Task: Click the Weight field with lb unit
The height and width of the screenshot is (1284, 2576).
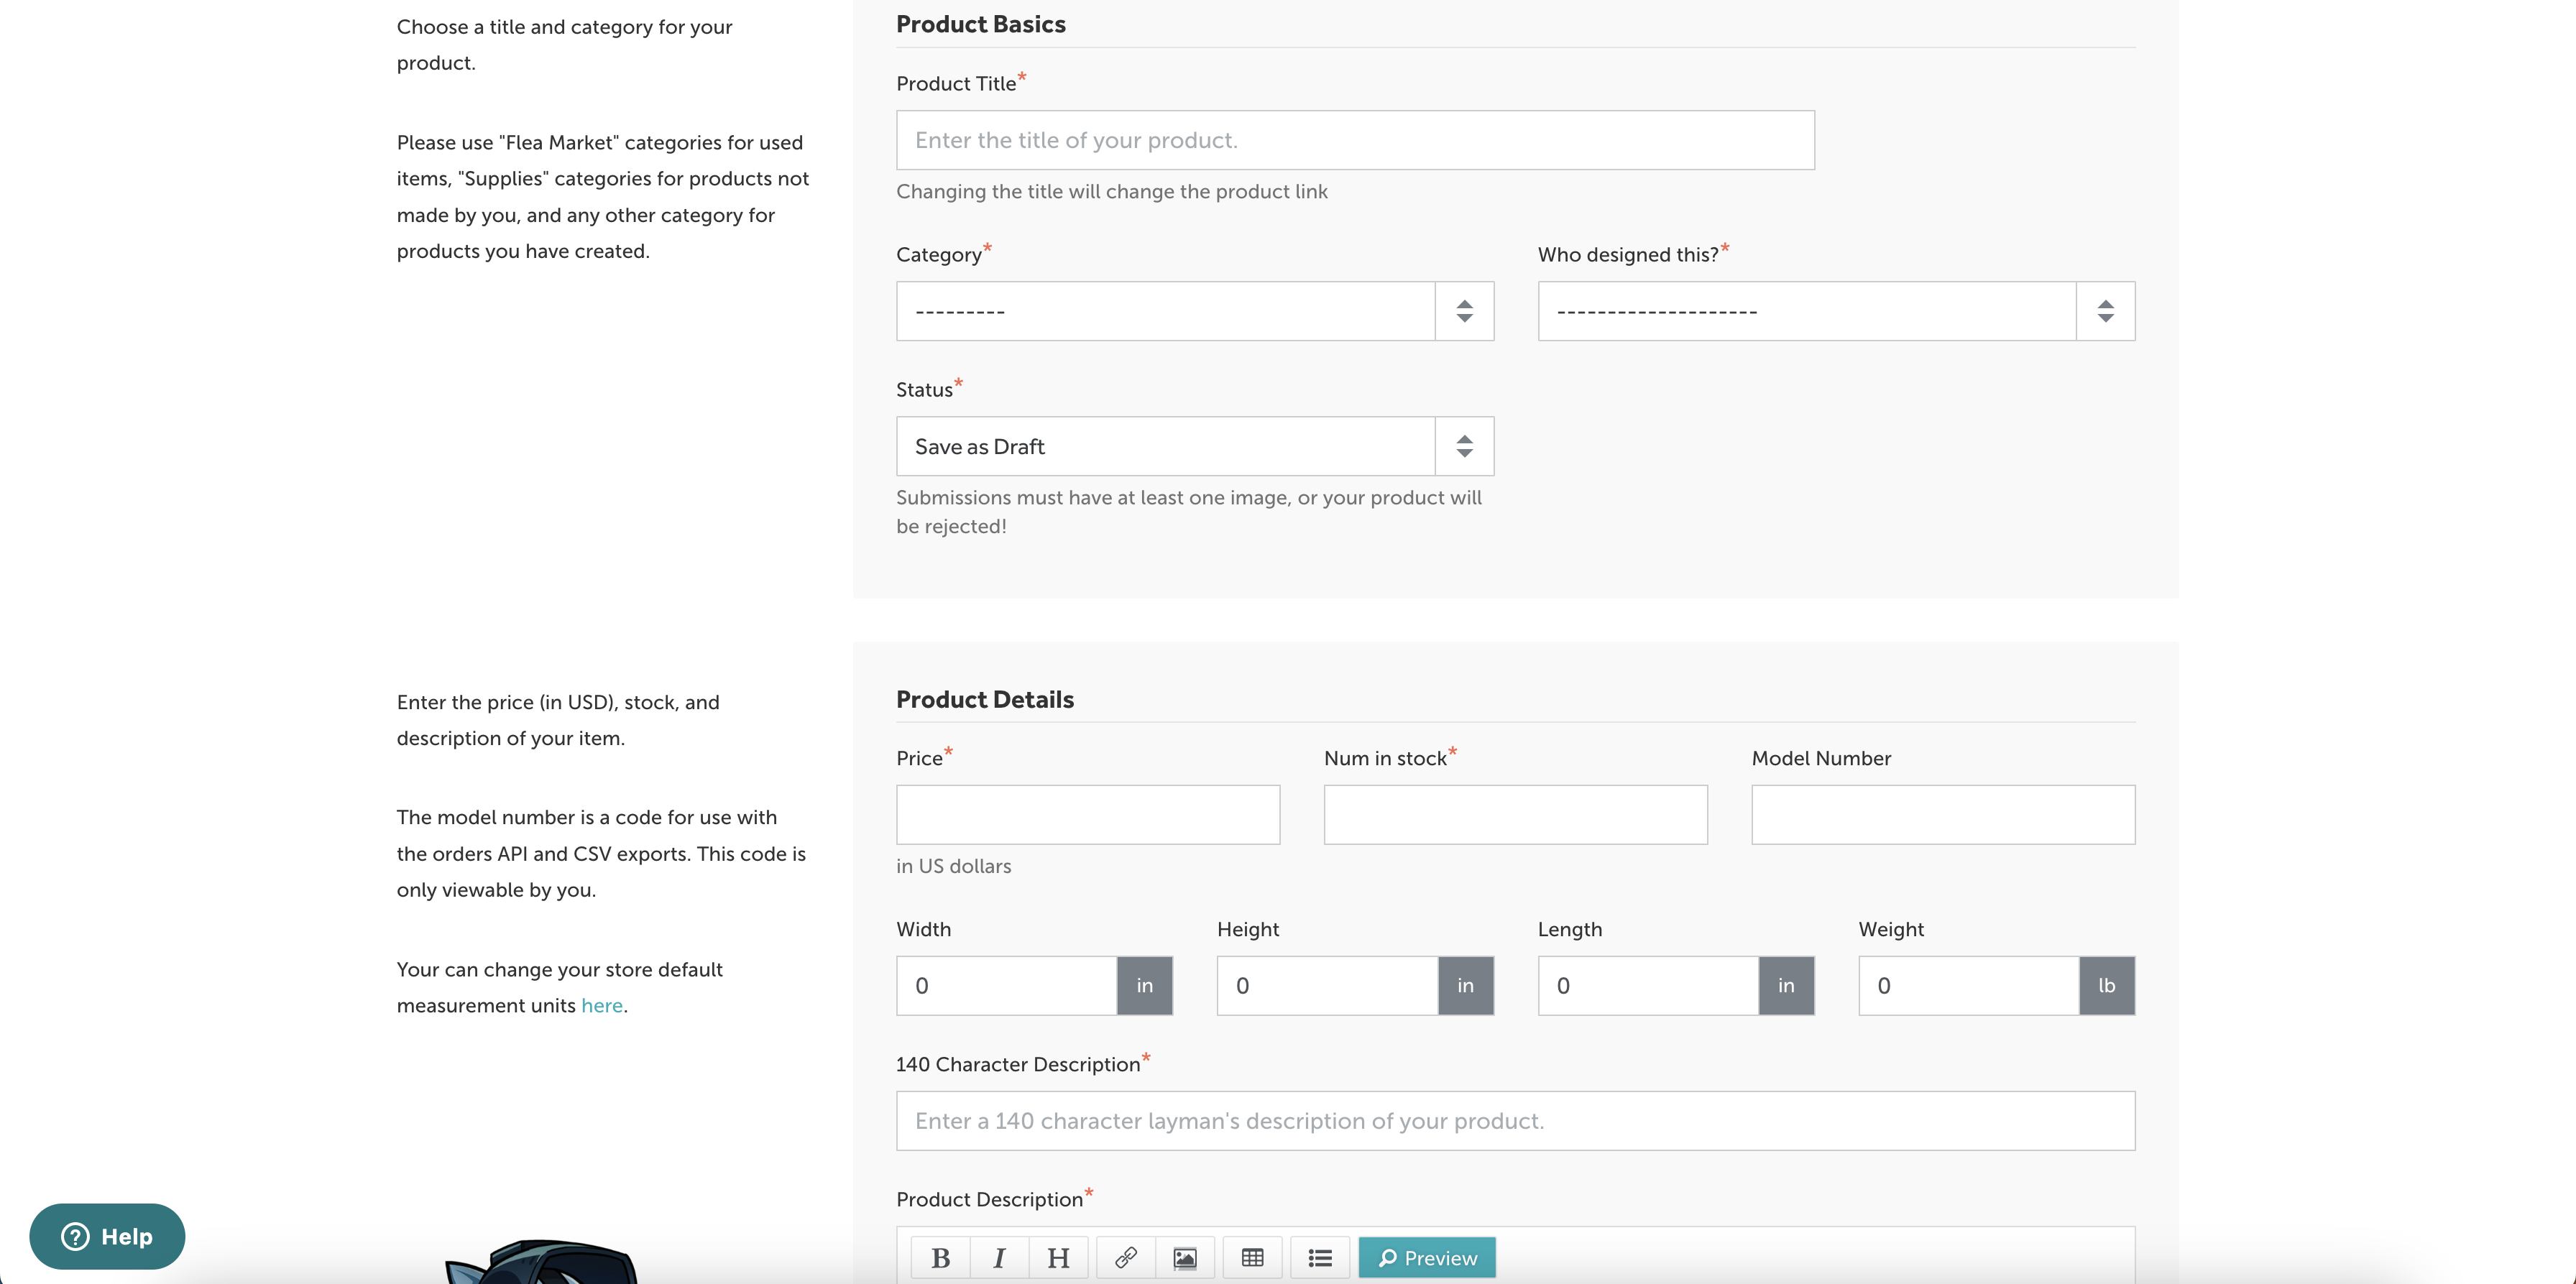Action: click(x=1968, y=985)
